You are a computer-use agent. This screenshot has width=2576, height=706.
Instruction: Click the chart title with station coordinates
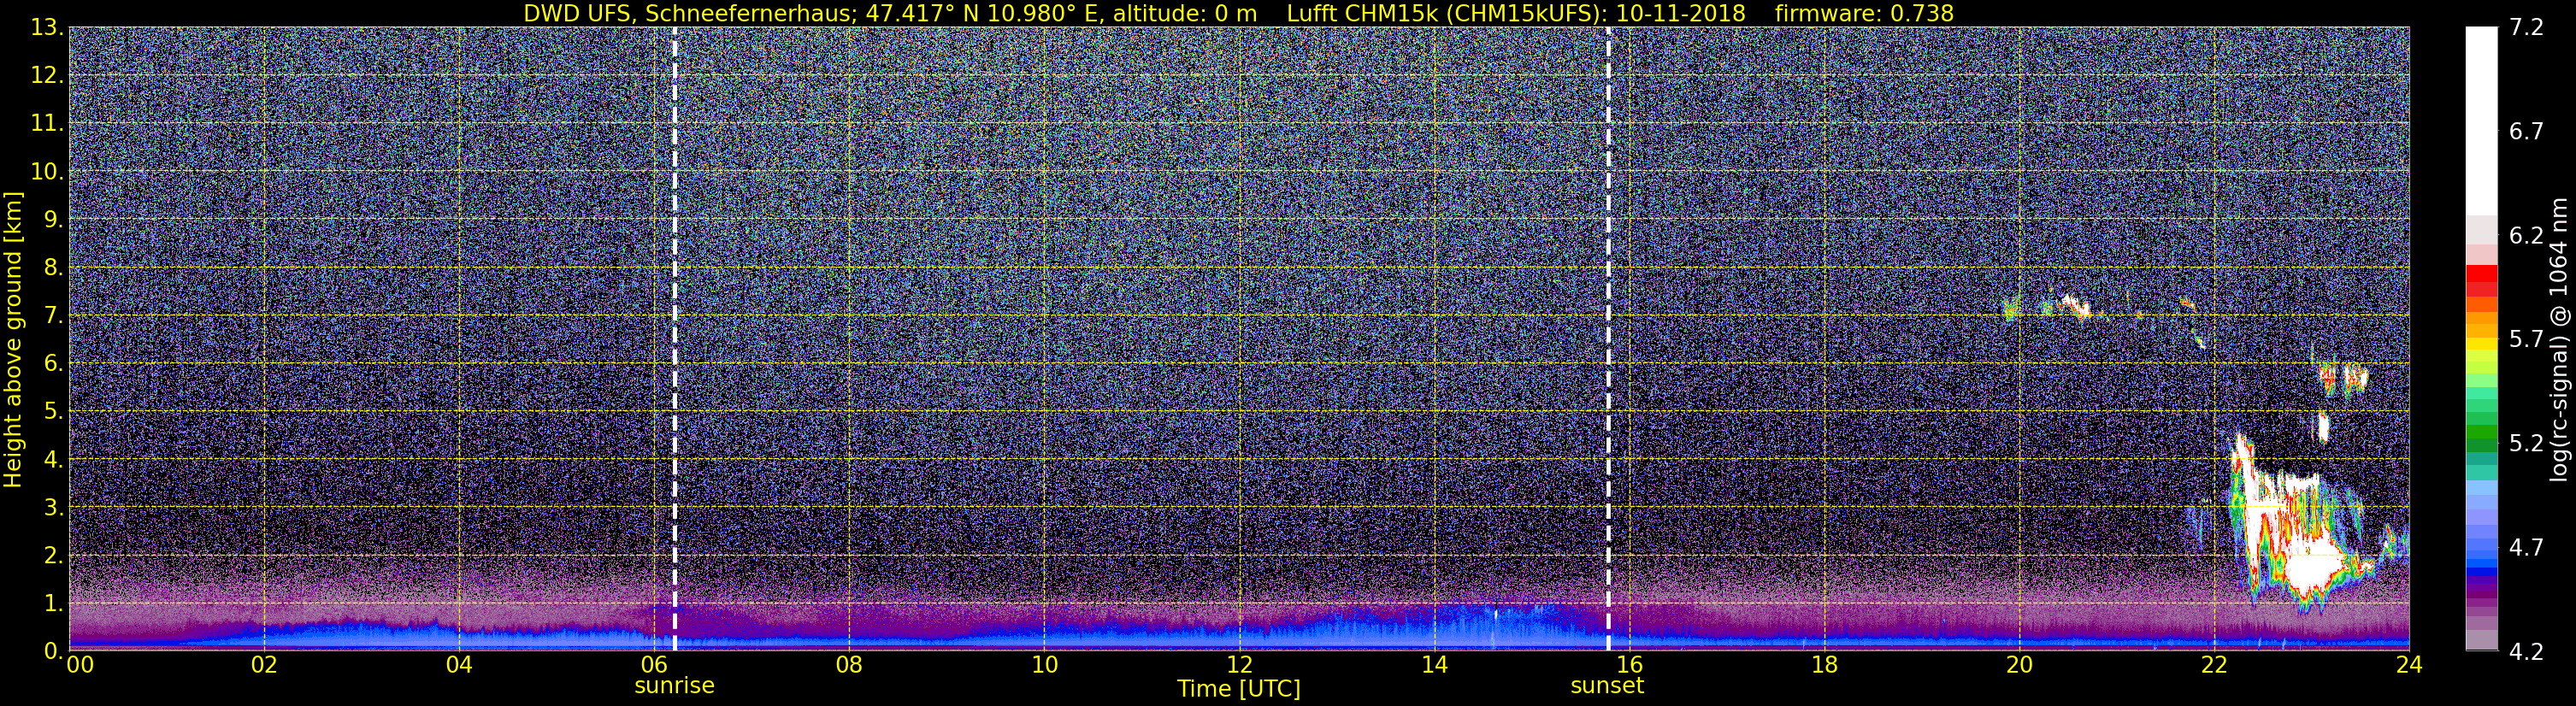pyautogui.click(x=1238, y=13)
